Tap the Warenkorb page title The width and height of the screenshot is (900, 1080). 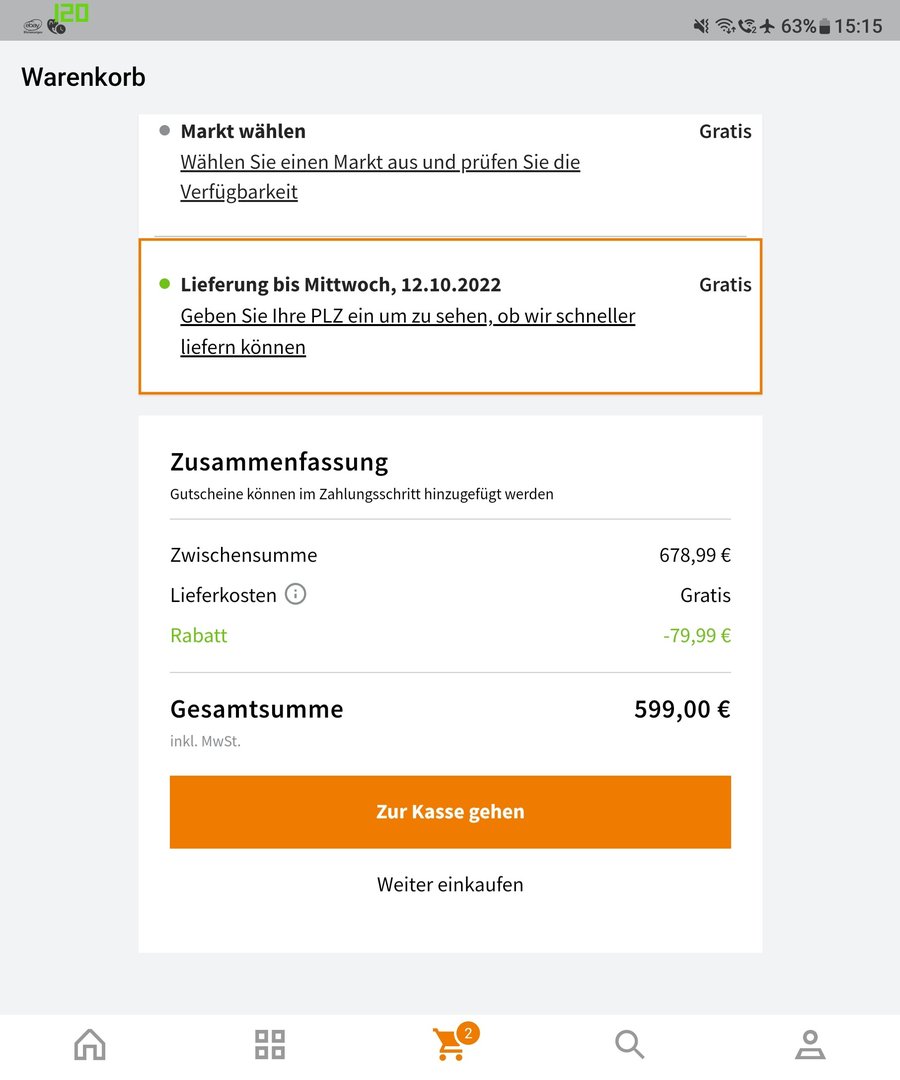pyautogui.click(x=83, y=77)
